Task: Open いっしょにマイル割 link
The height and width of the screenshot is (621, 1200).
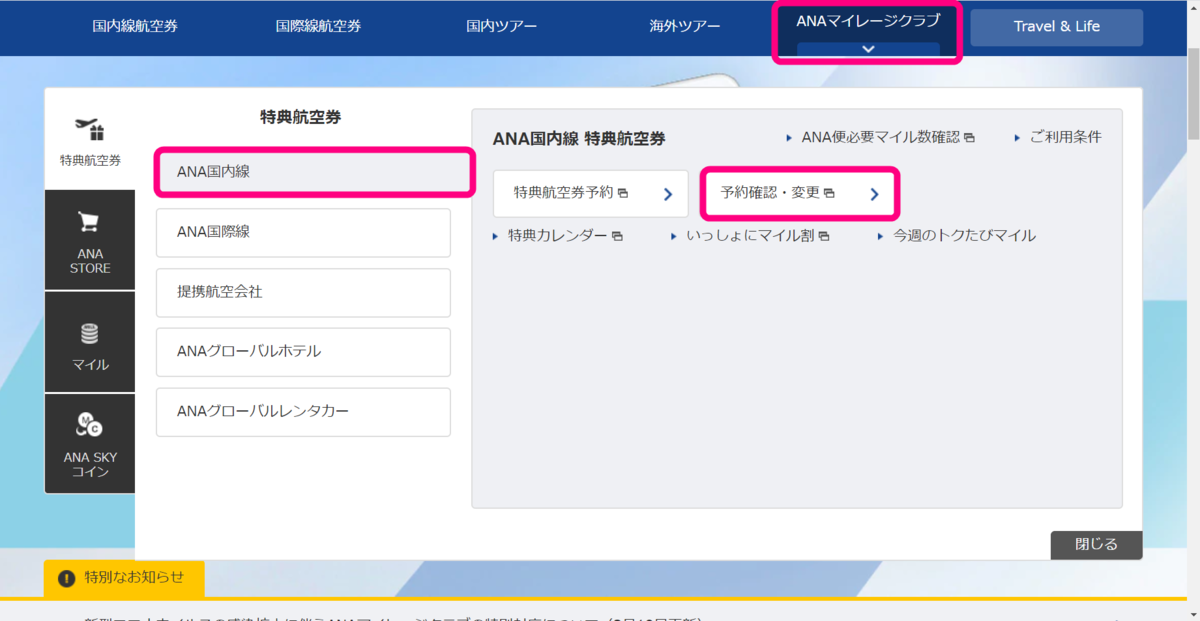Action: point(750,236)
